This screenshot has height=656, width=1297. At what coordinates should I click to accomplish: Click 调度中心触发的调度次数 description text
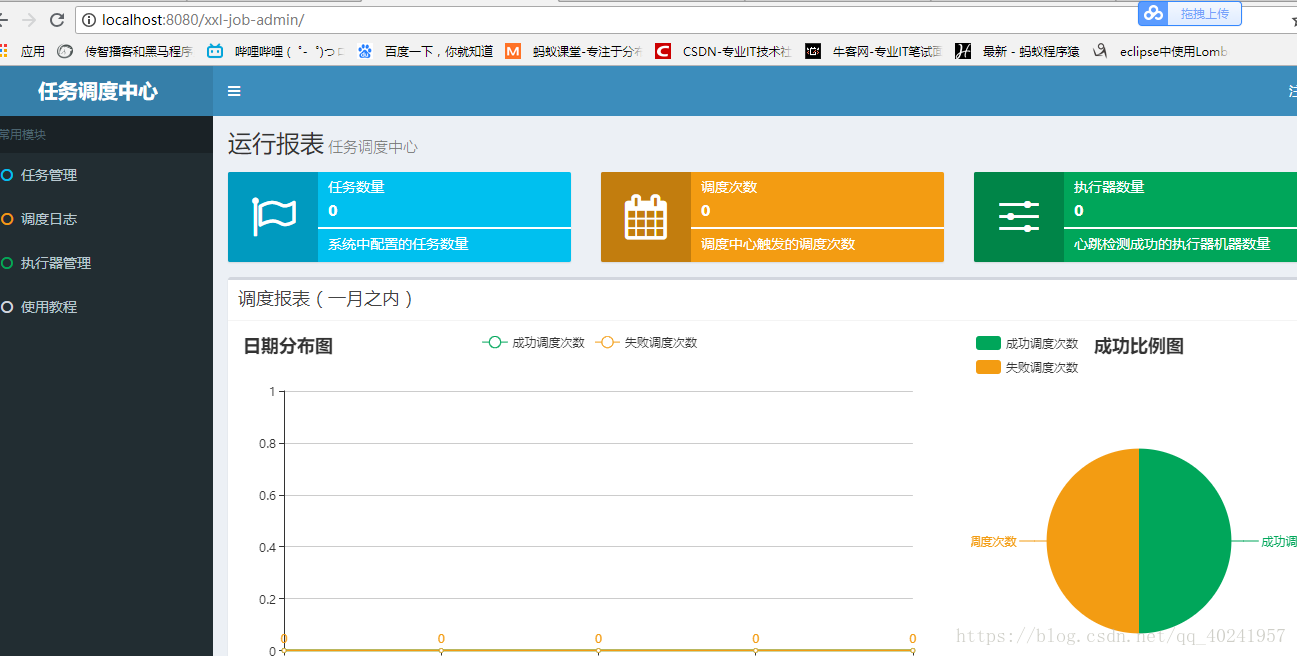pyautogui.click(x=778, y=244)
